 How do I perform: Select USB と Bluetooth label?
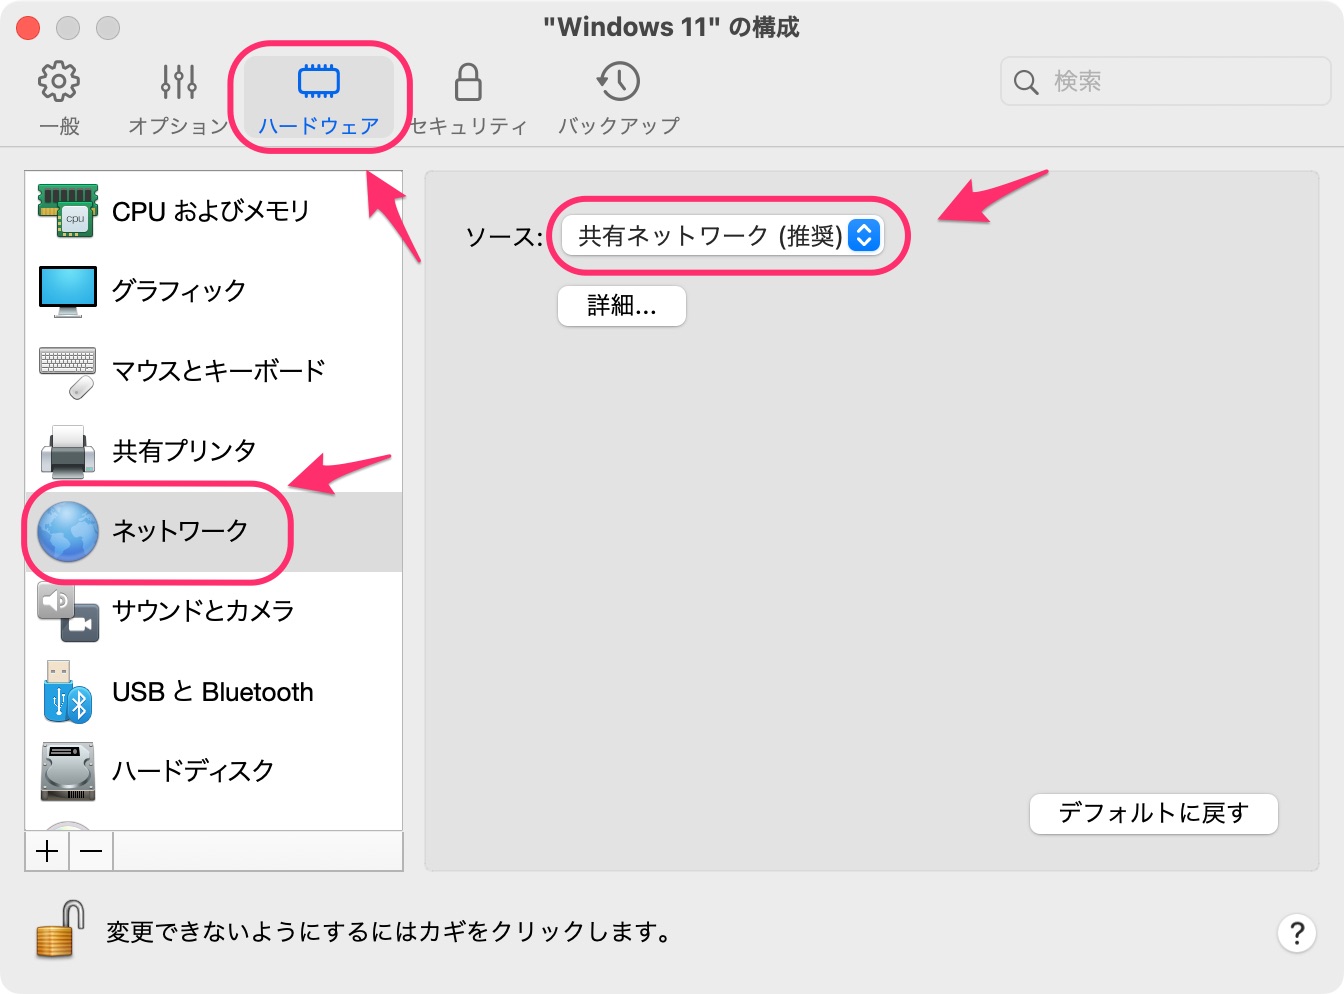click(213, 692)
